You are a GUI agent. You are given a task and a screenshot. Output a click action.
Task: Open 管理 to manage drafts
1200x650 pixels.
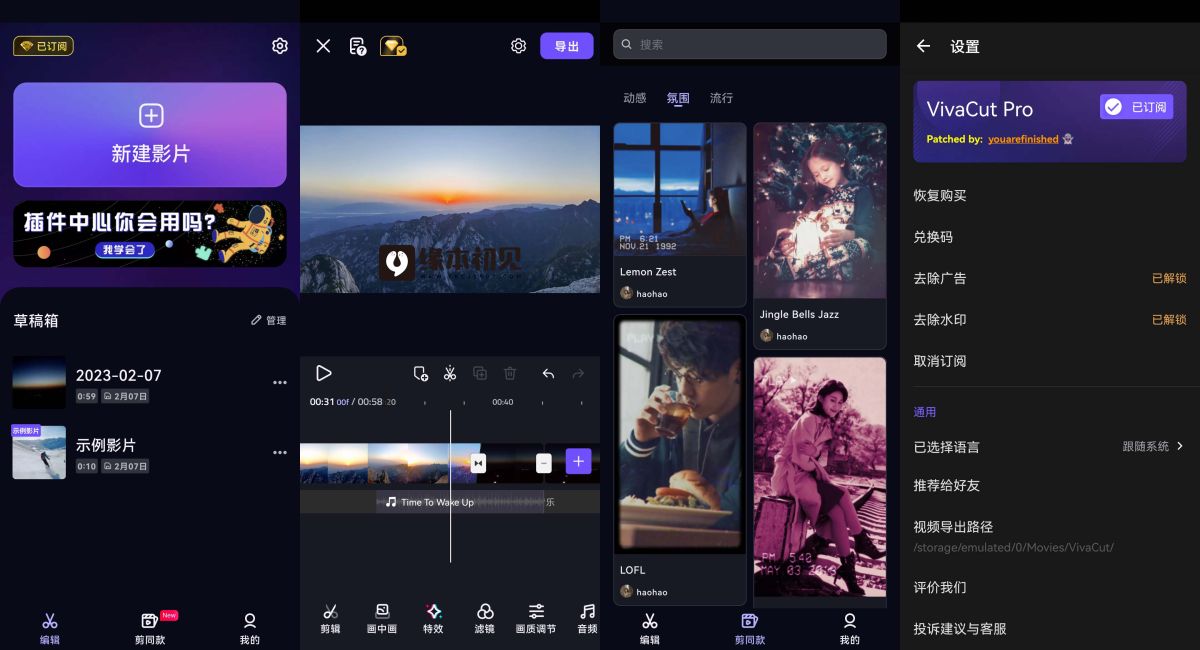click(x=268, y=321)
